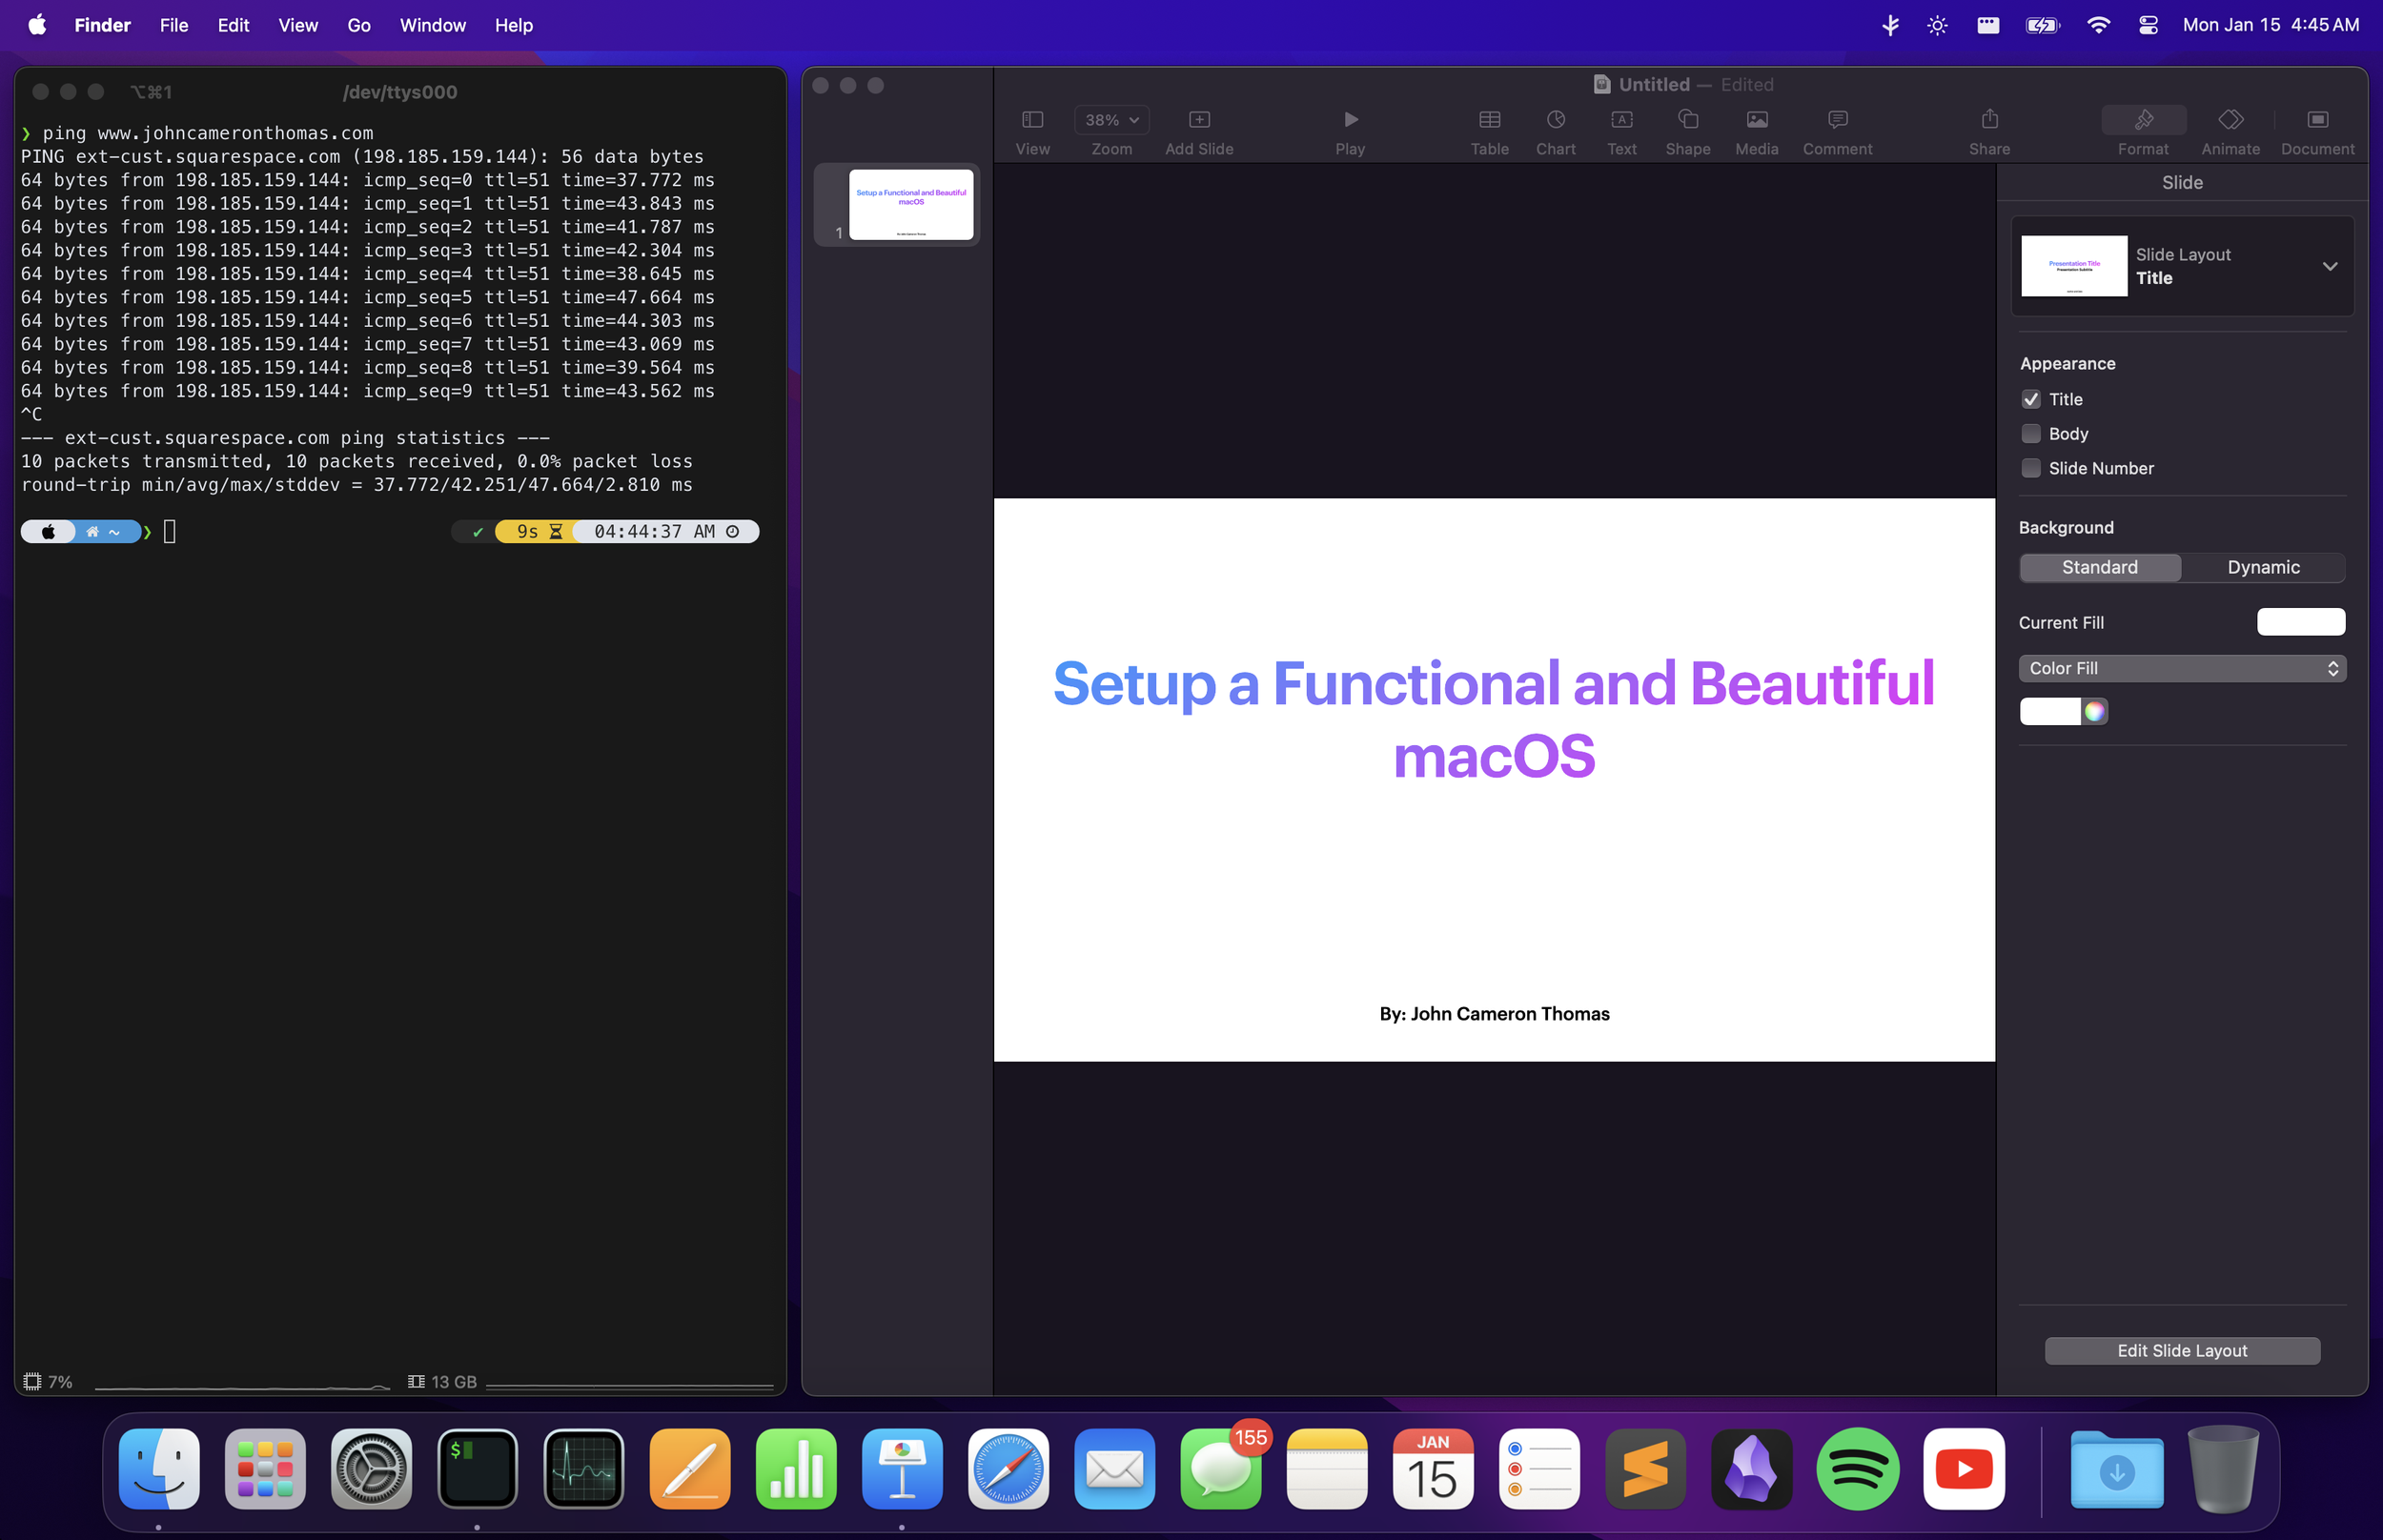Select slide 1 thumbnail in navigator

pyautogui.click(x=910, y=205)
